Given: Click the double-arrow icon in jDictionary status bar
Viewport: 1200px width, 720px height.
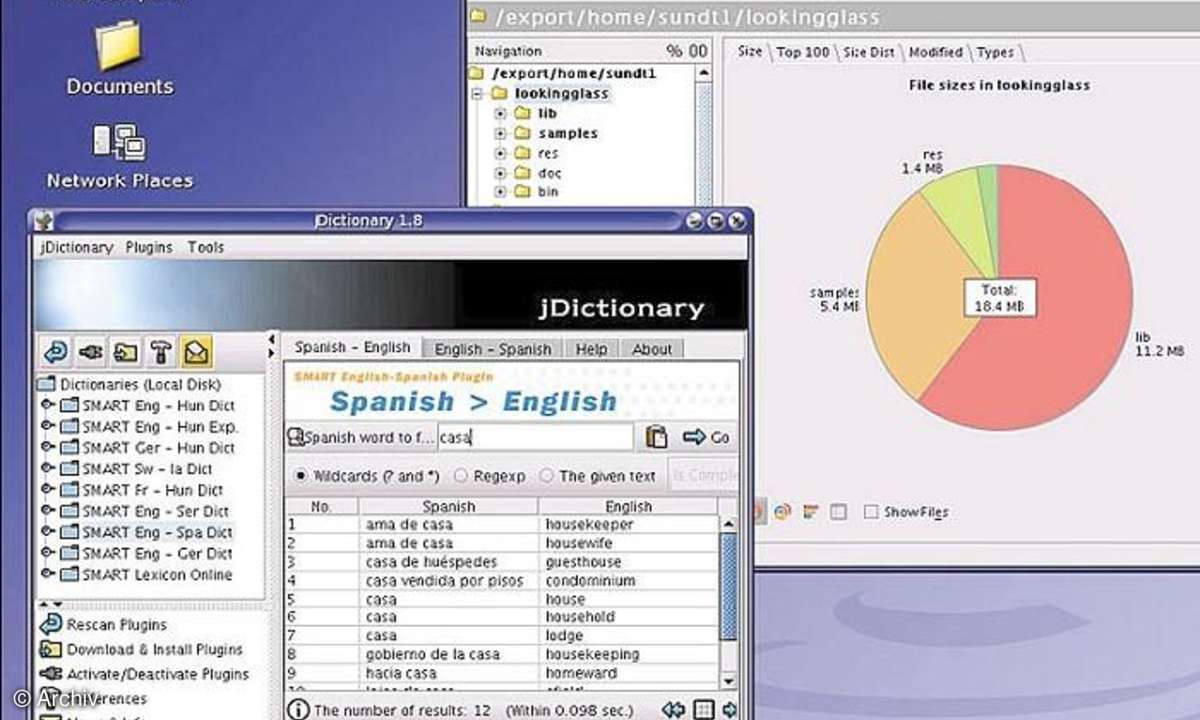Looking at the screenshot, I should tap(674, 709).
